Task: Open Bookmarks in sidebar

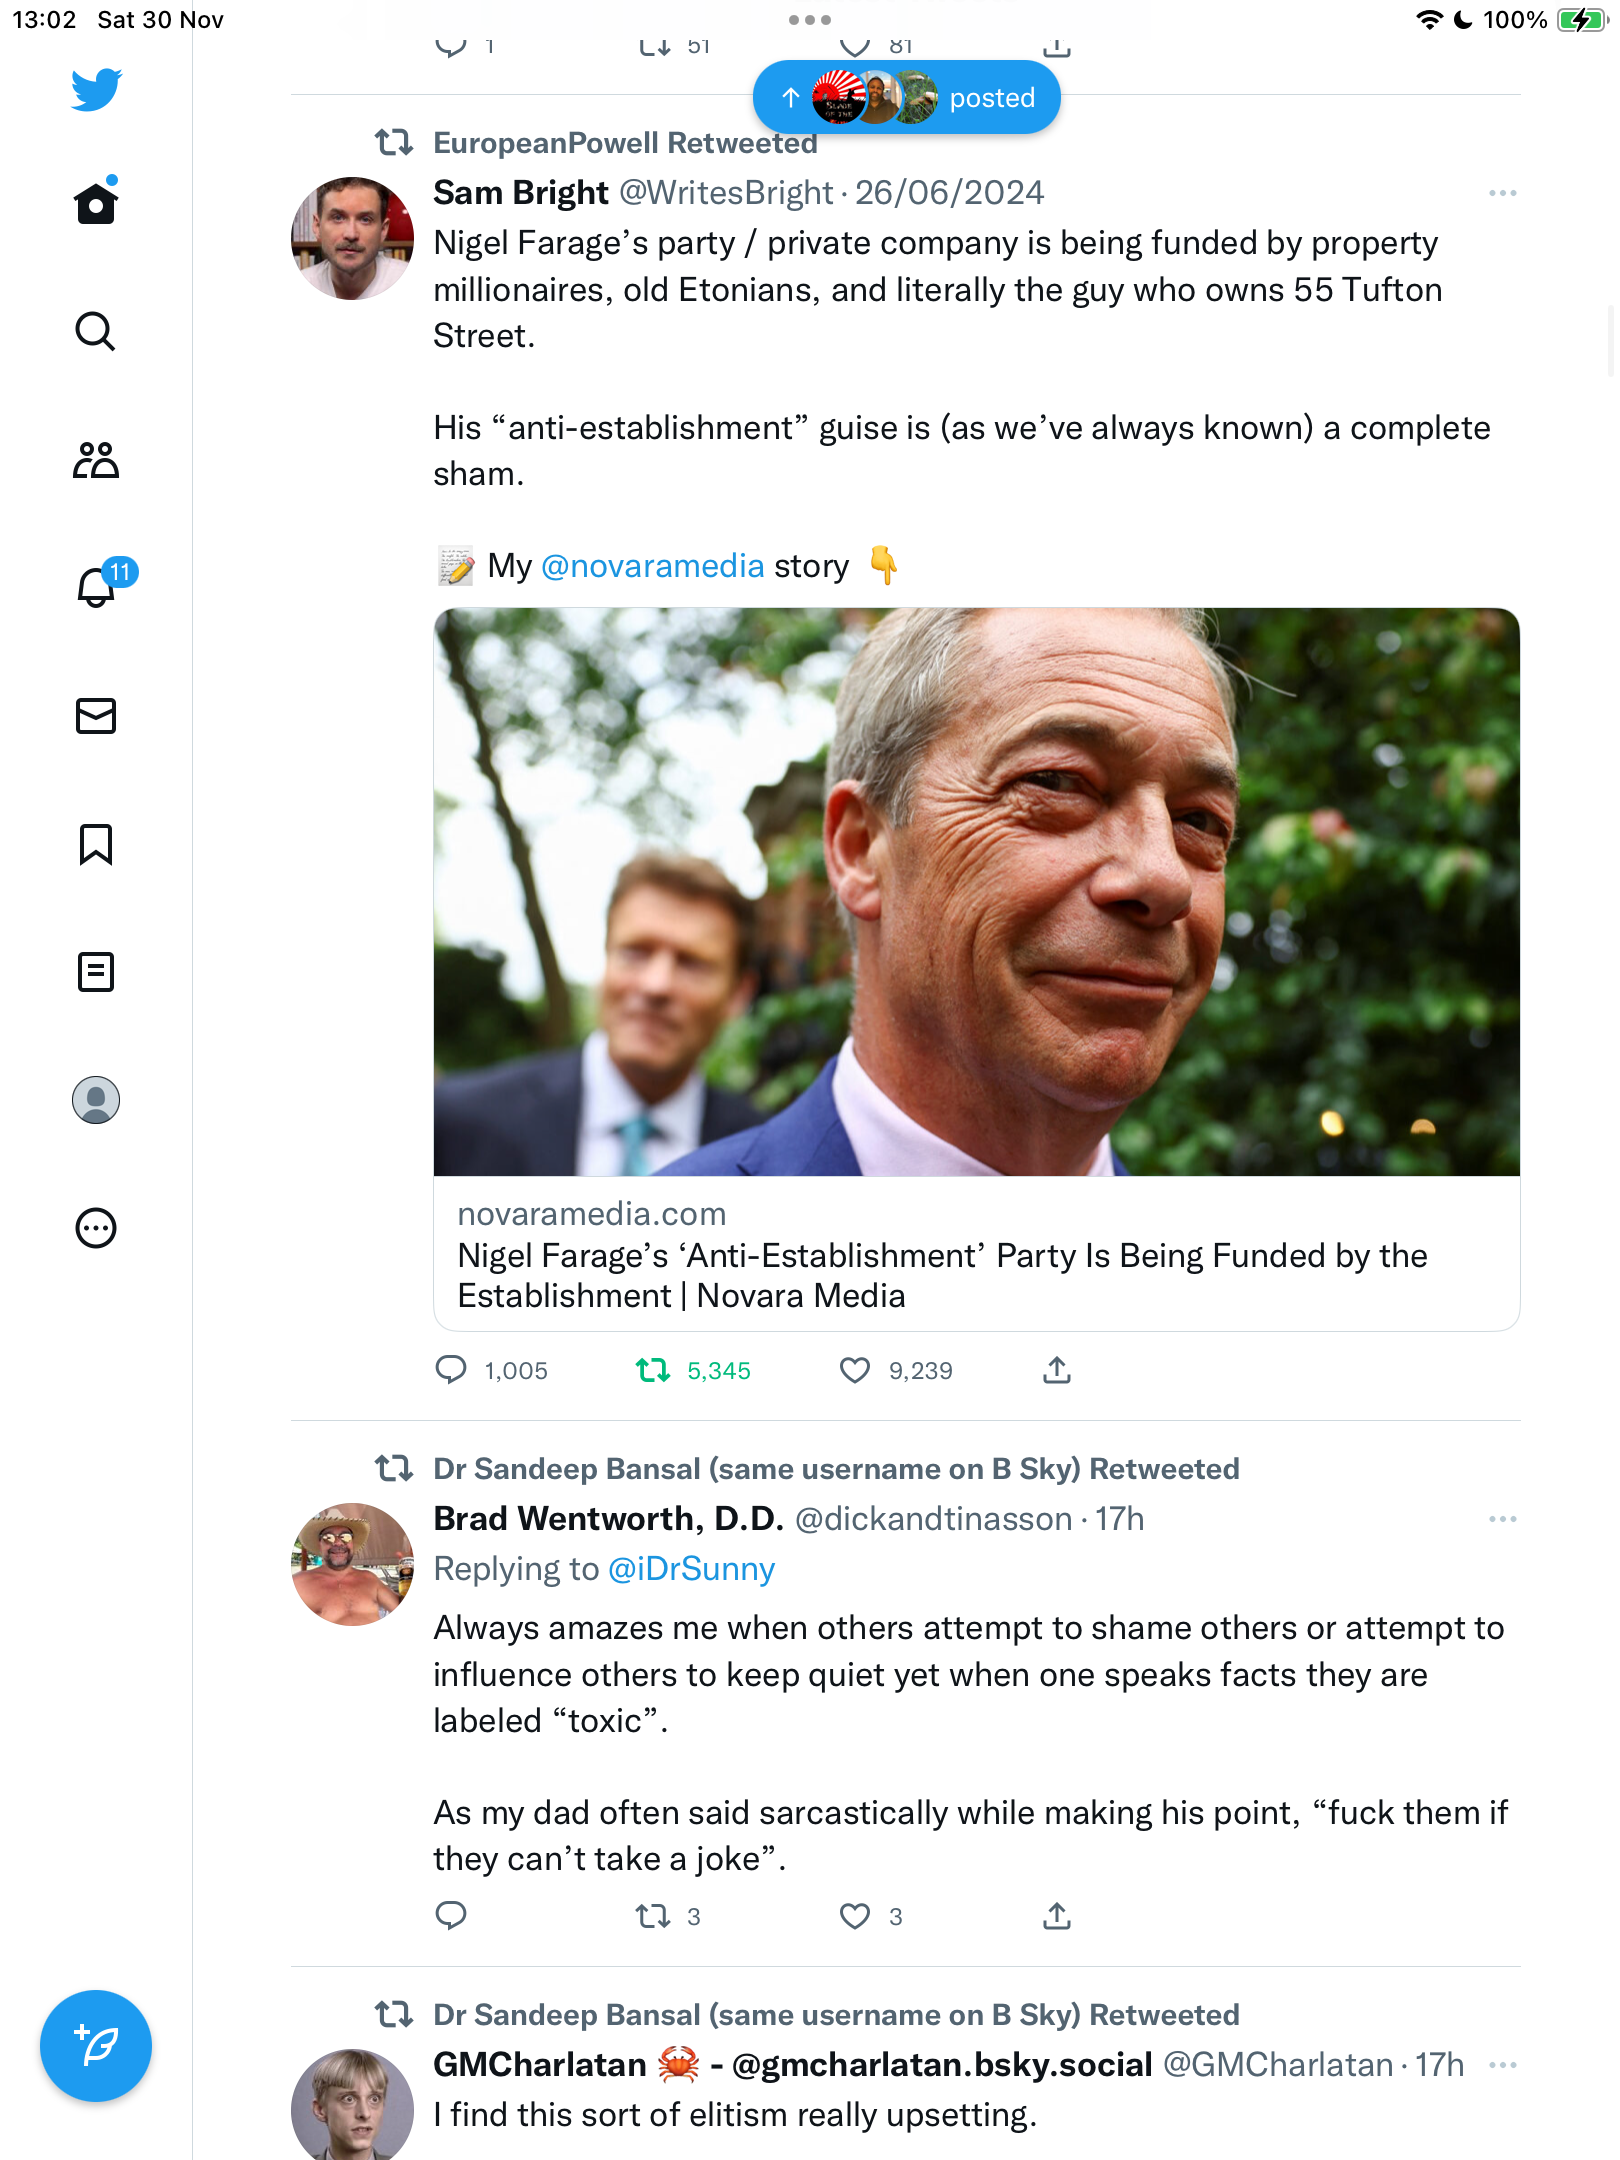Action: coord(96,844)
